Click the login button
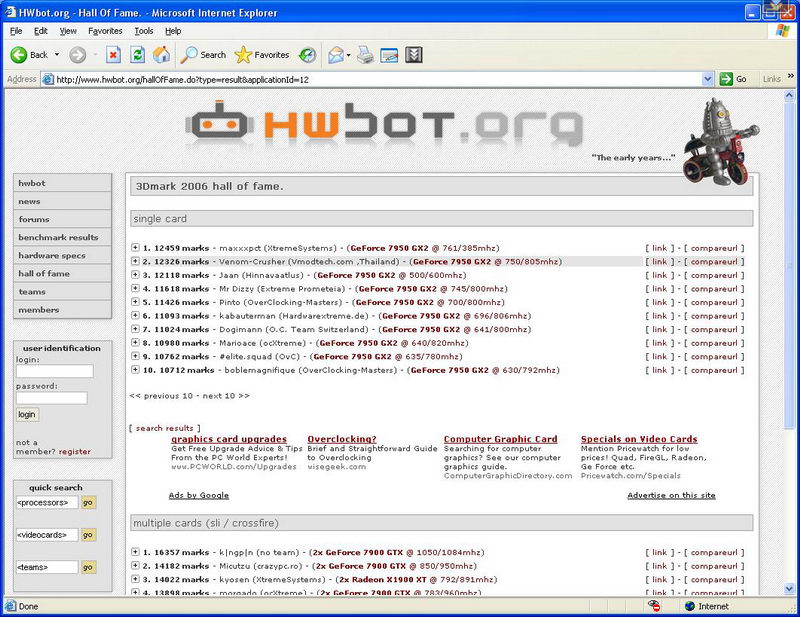The image size is (800, 617). (x=27, y=414)
